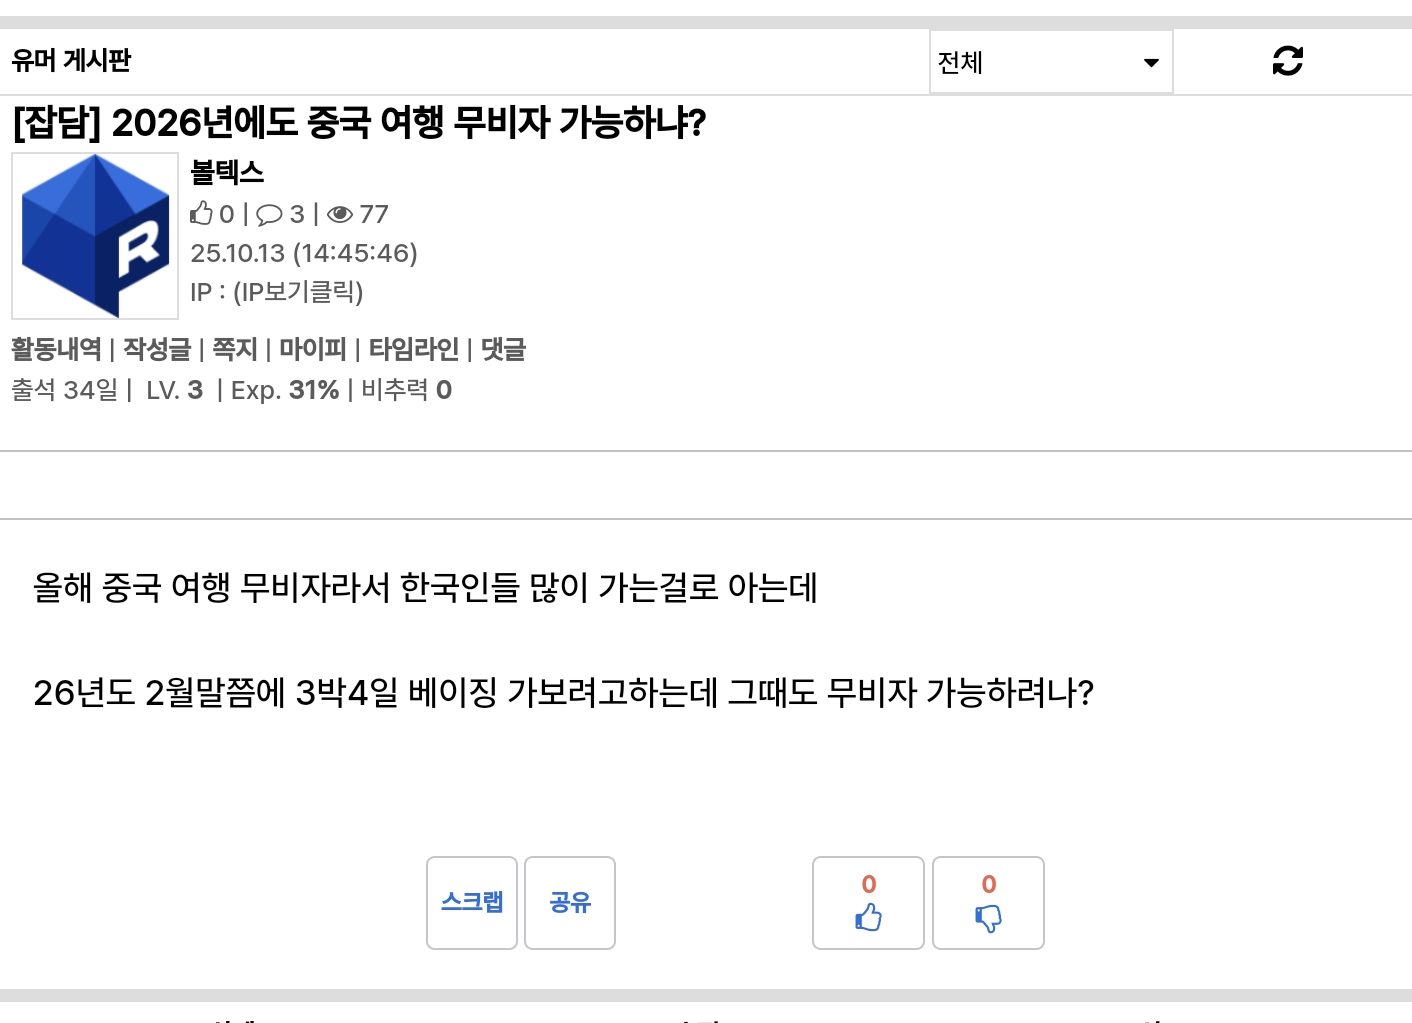The image size is (1412, 1023).
Task: View the author's 댓글 list
Action: pyautogui.click(x=503, y=349)
